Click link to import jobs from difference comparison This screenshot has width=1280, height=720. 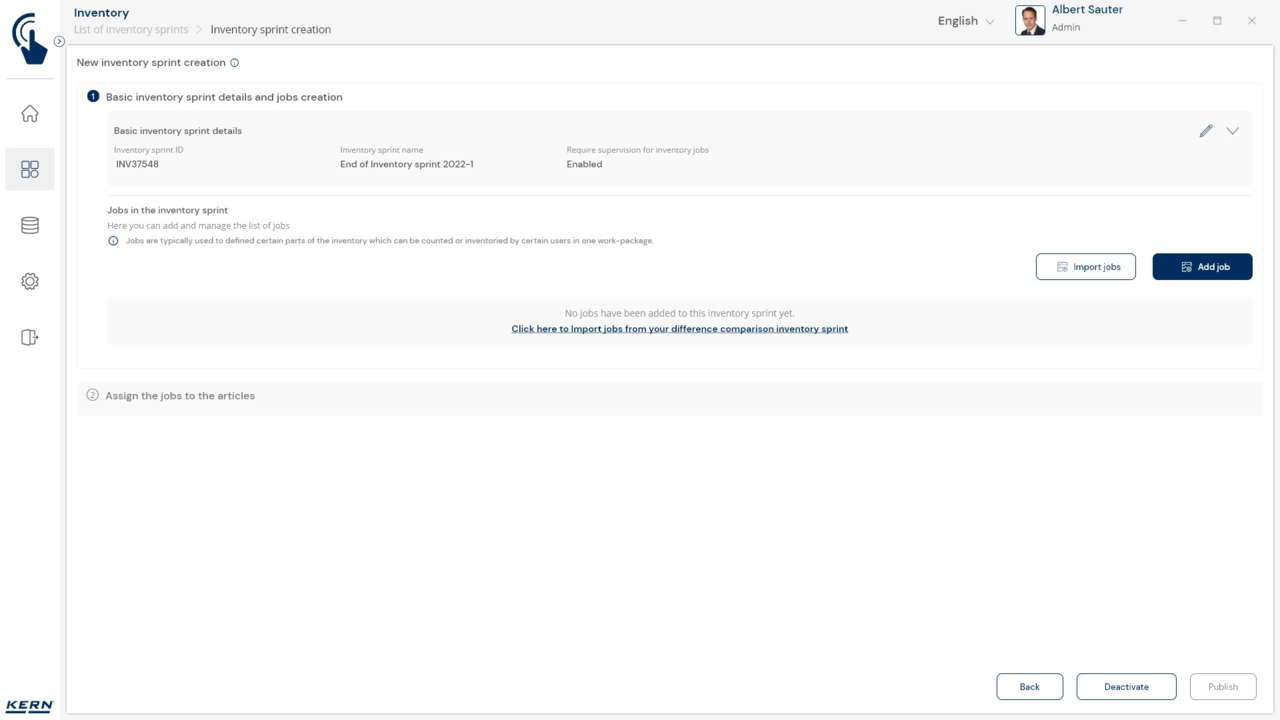click(679, 329)
